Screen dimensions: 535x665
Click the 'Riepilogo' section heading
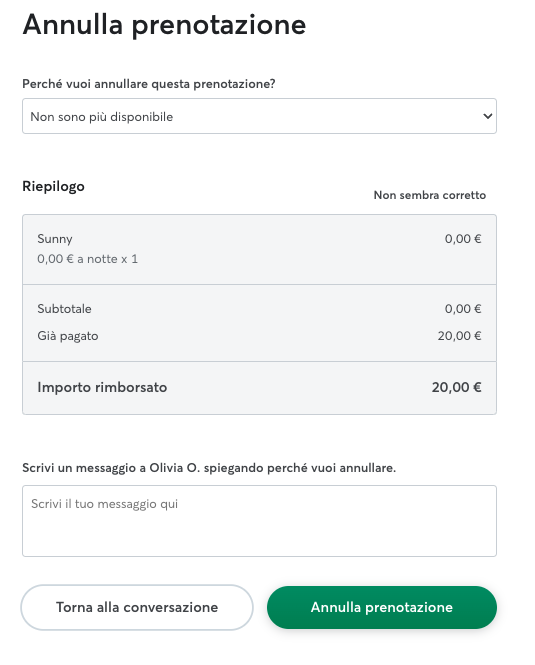(x=53, y=186)
